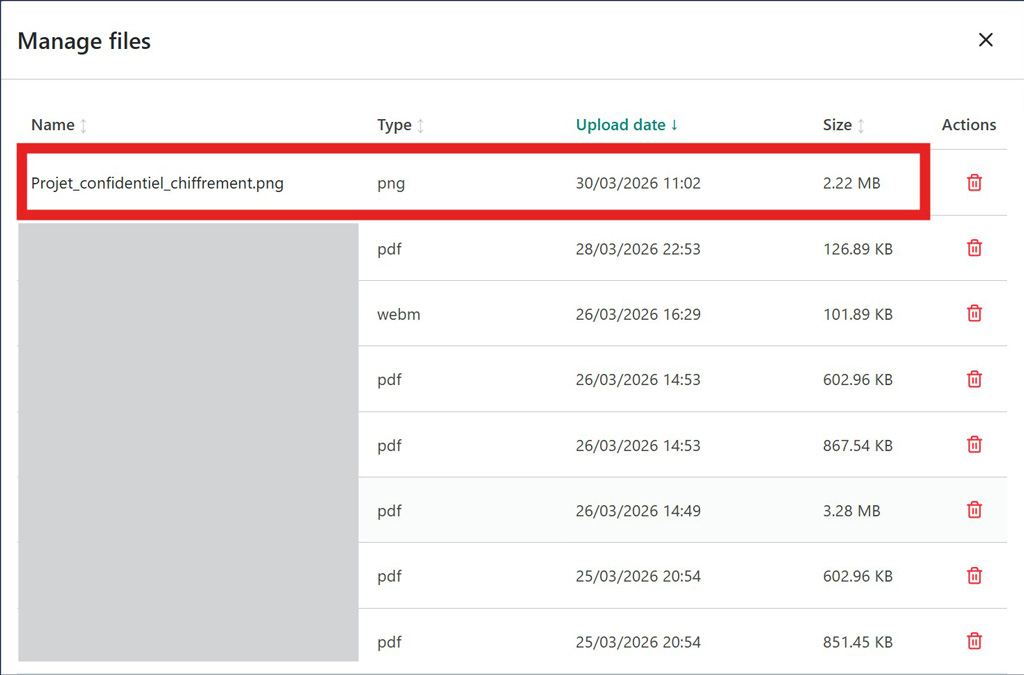
Task: Delete the webm file uploaded 26/03/2026 16:29
Action: point(974,313)
